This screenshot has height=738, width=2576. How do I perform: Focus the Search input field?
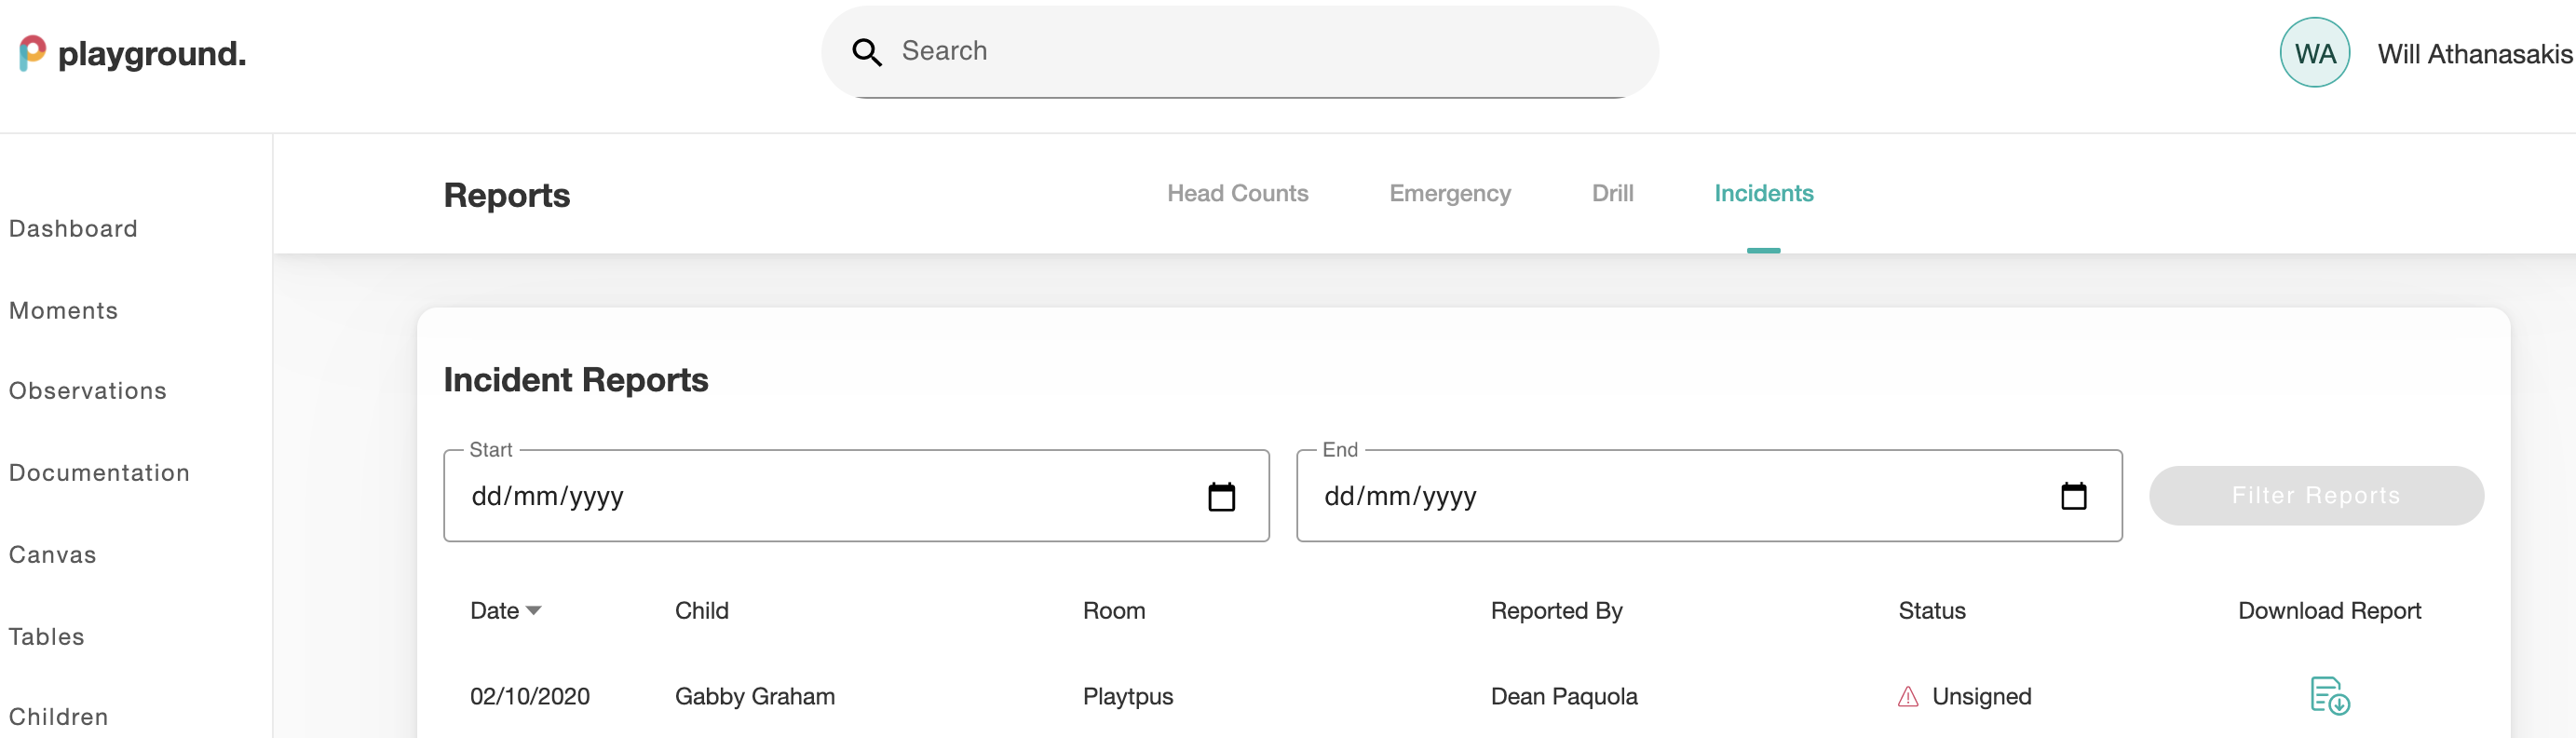click(1240, 52)
